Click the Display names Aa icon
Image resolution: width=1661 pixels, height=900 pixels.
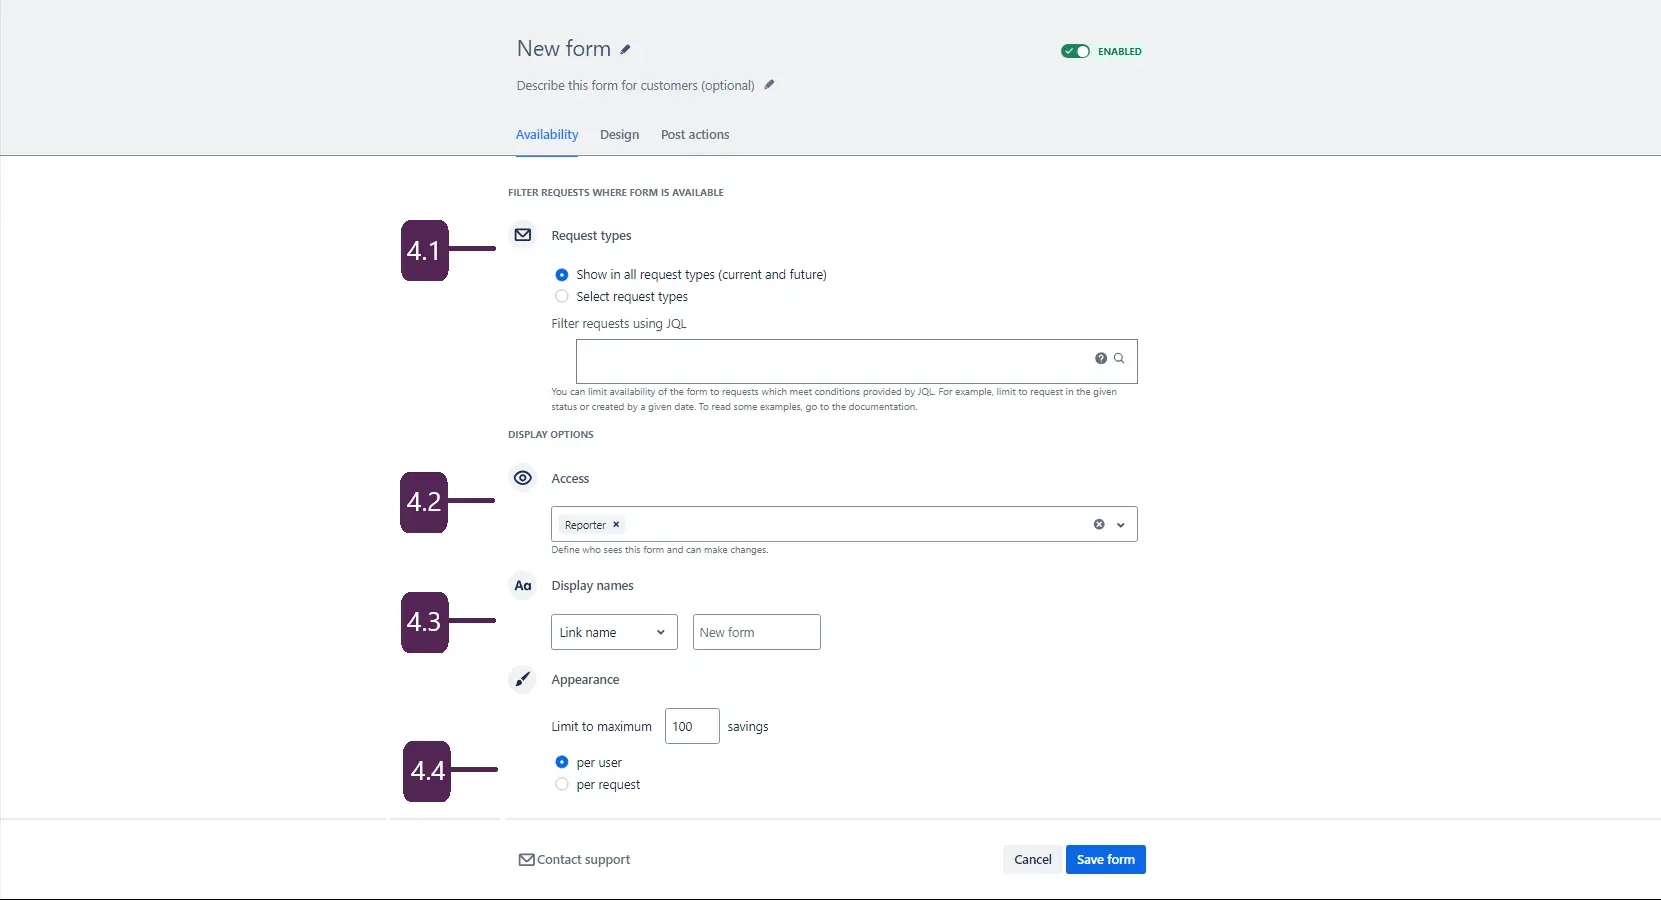tap(522, 586)
